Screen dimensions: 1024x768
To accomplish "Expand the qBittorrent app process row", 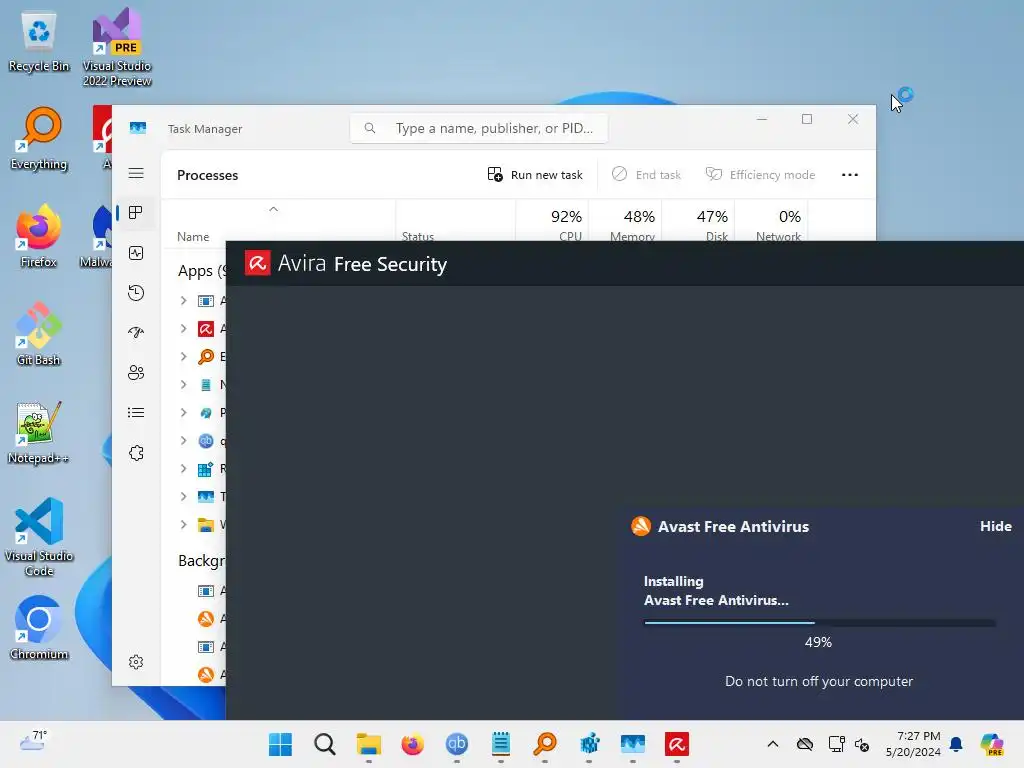I will click(184, 441).
